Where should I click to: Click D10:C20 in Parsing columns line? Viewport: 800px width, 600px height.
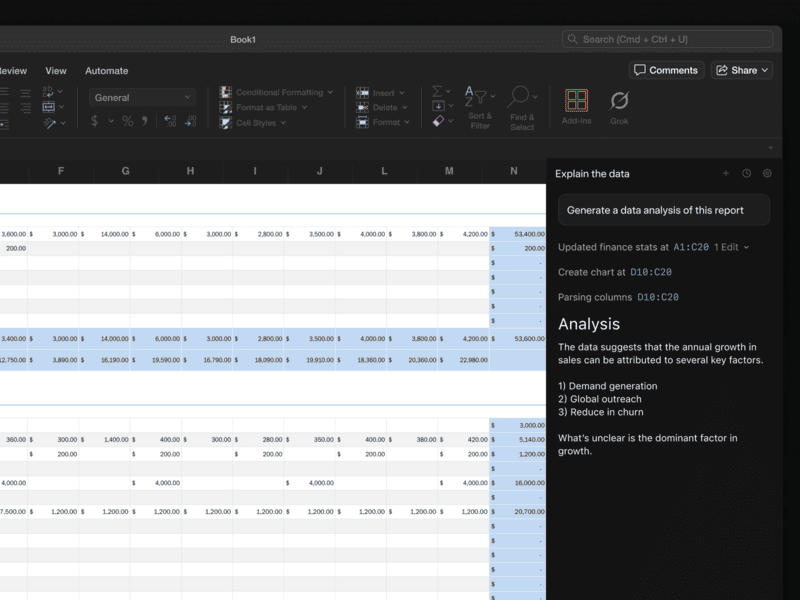point(658,297)
